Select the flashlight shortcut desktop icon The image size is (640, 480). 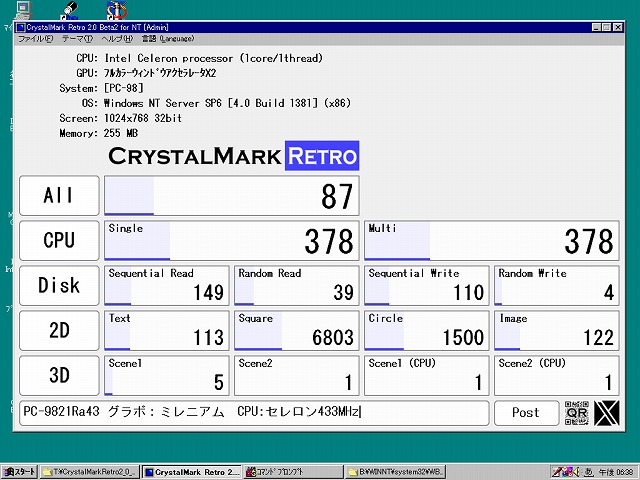pos(69,10)
